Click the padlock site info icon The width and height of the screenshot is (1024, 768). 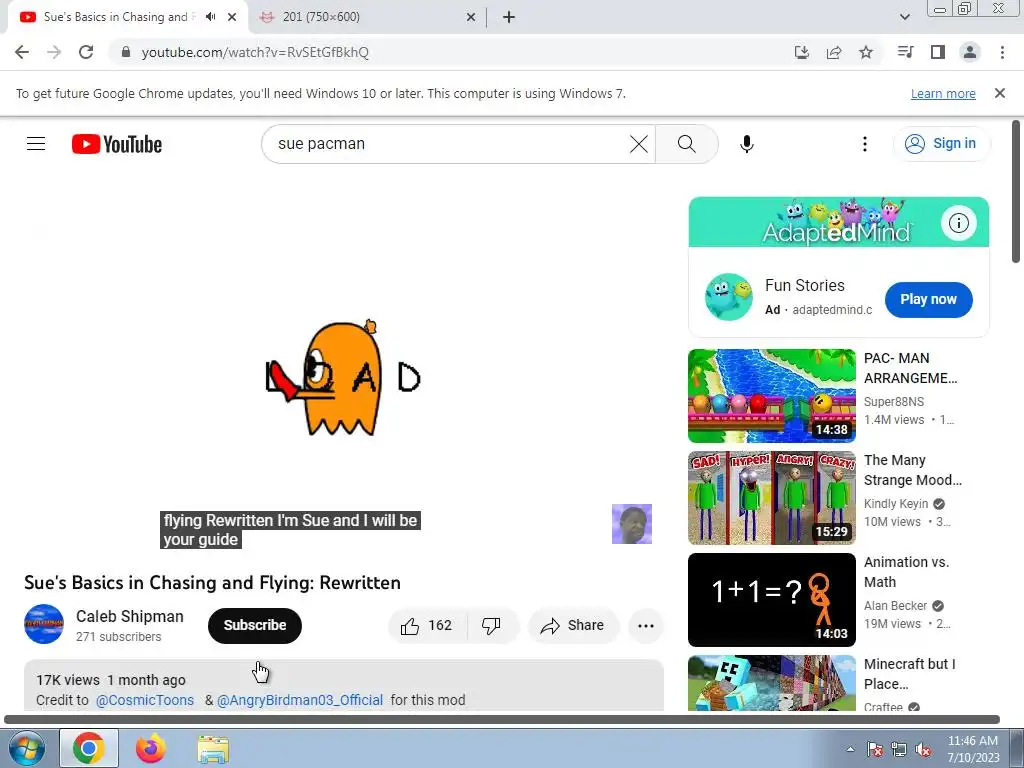pyautogui.click(x=126, y=52)
